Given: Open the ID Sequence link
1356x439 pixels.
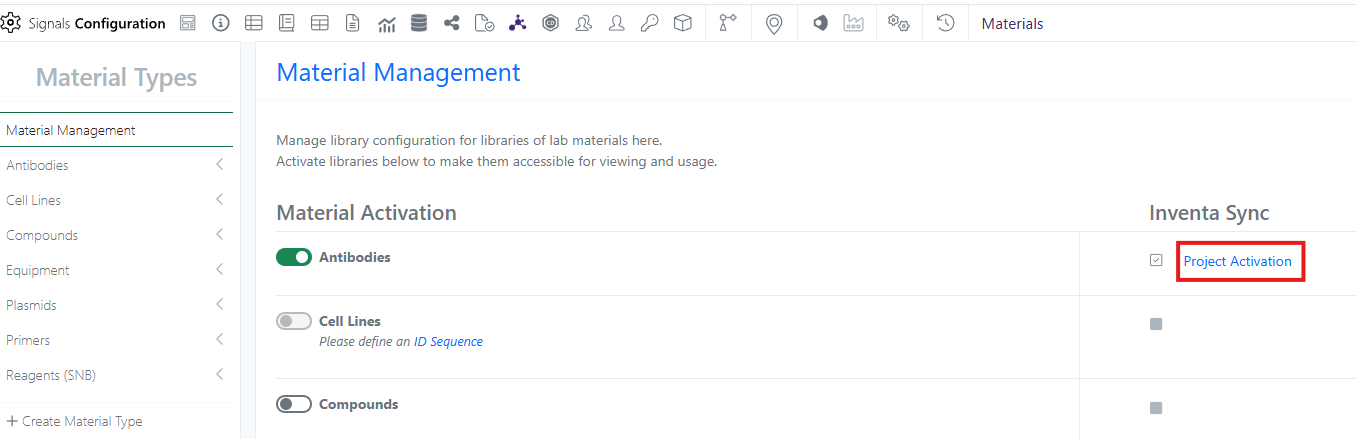Looking at the screenshot, I should coord(448,342).
